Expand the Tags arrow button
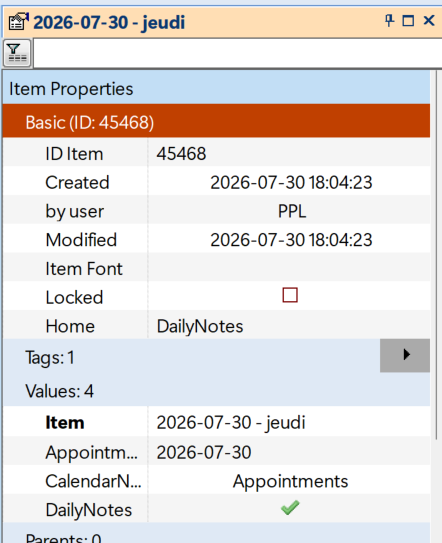The height and width of the screenshot is (543, 442). (x=405, y=355)
